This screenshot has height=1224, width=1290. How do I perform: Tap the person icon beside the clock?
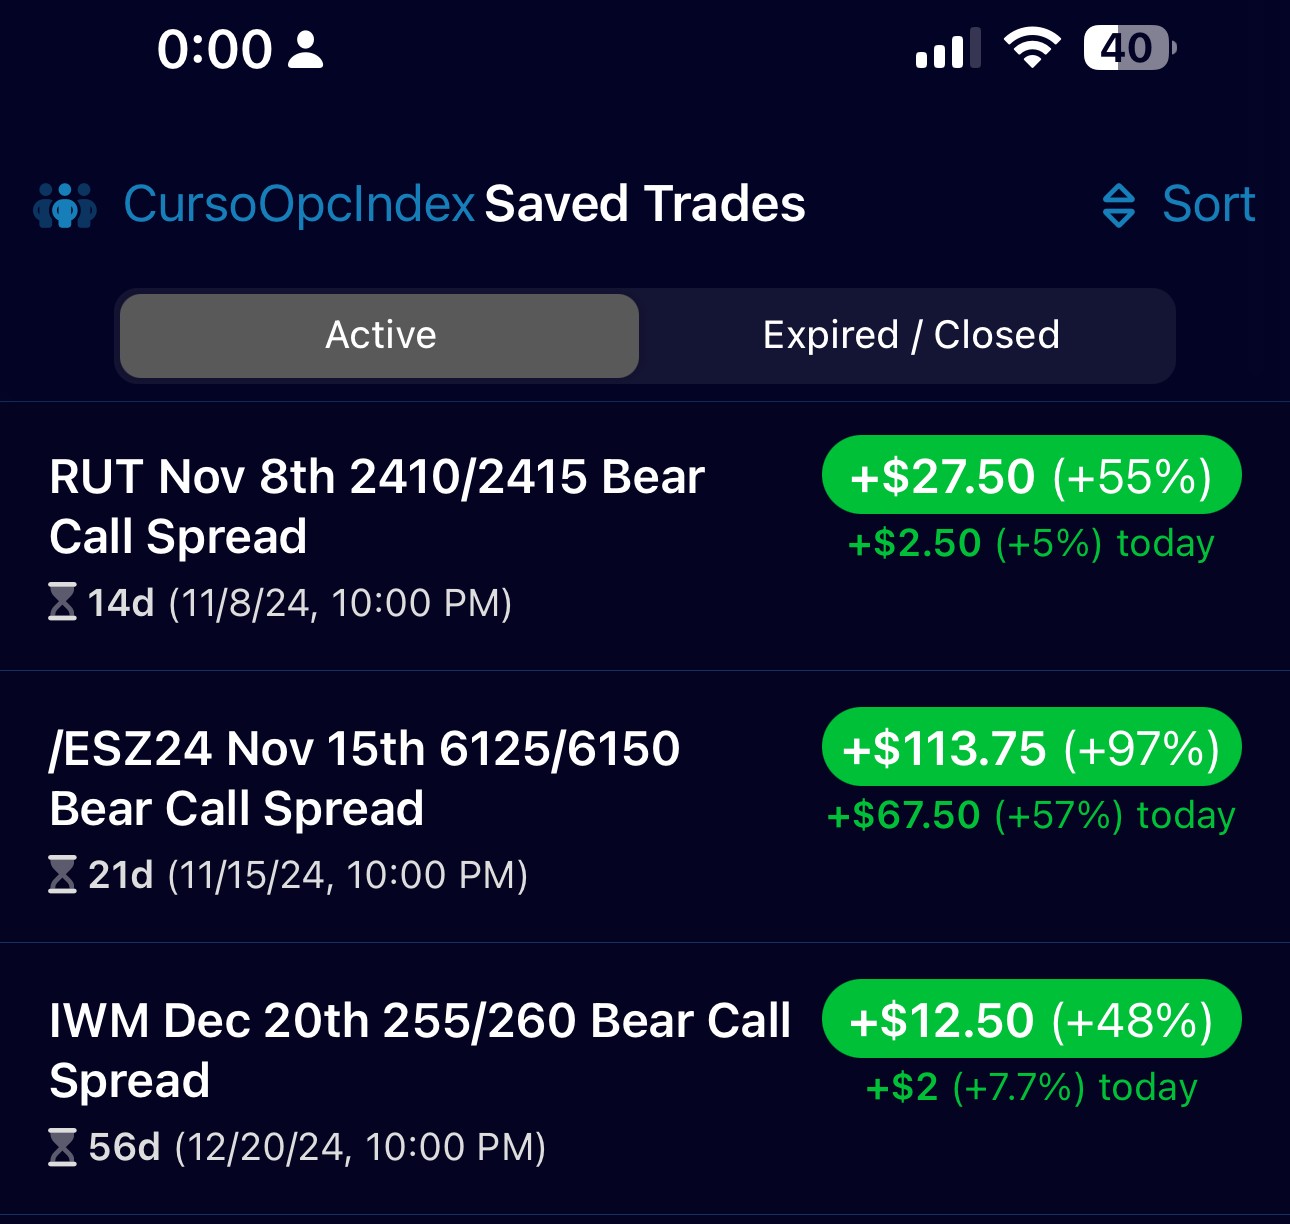click(x=306, y=50)
